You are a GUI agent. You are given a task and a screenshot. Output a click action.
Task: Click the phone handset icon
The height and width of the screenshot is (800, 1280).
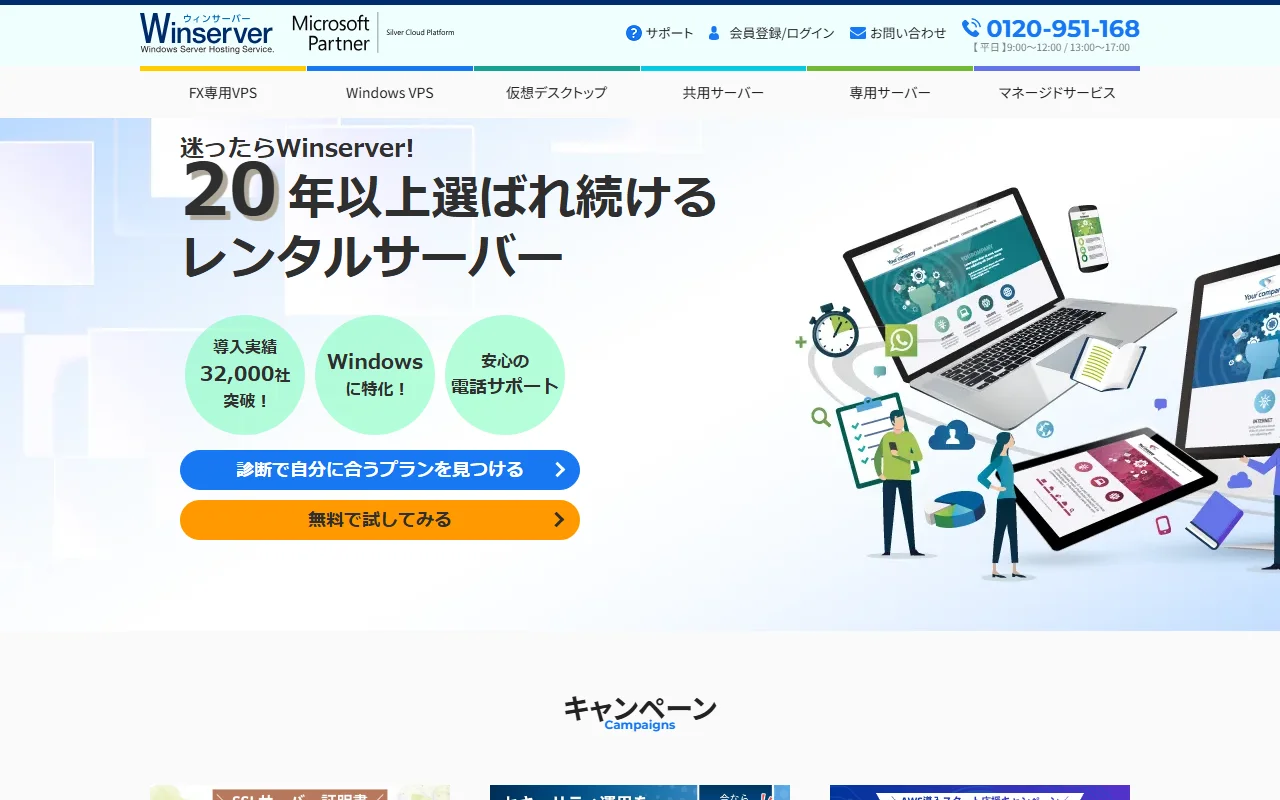tap(971, 28)
